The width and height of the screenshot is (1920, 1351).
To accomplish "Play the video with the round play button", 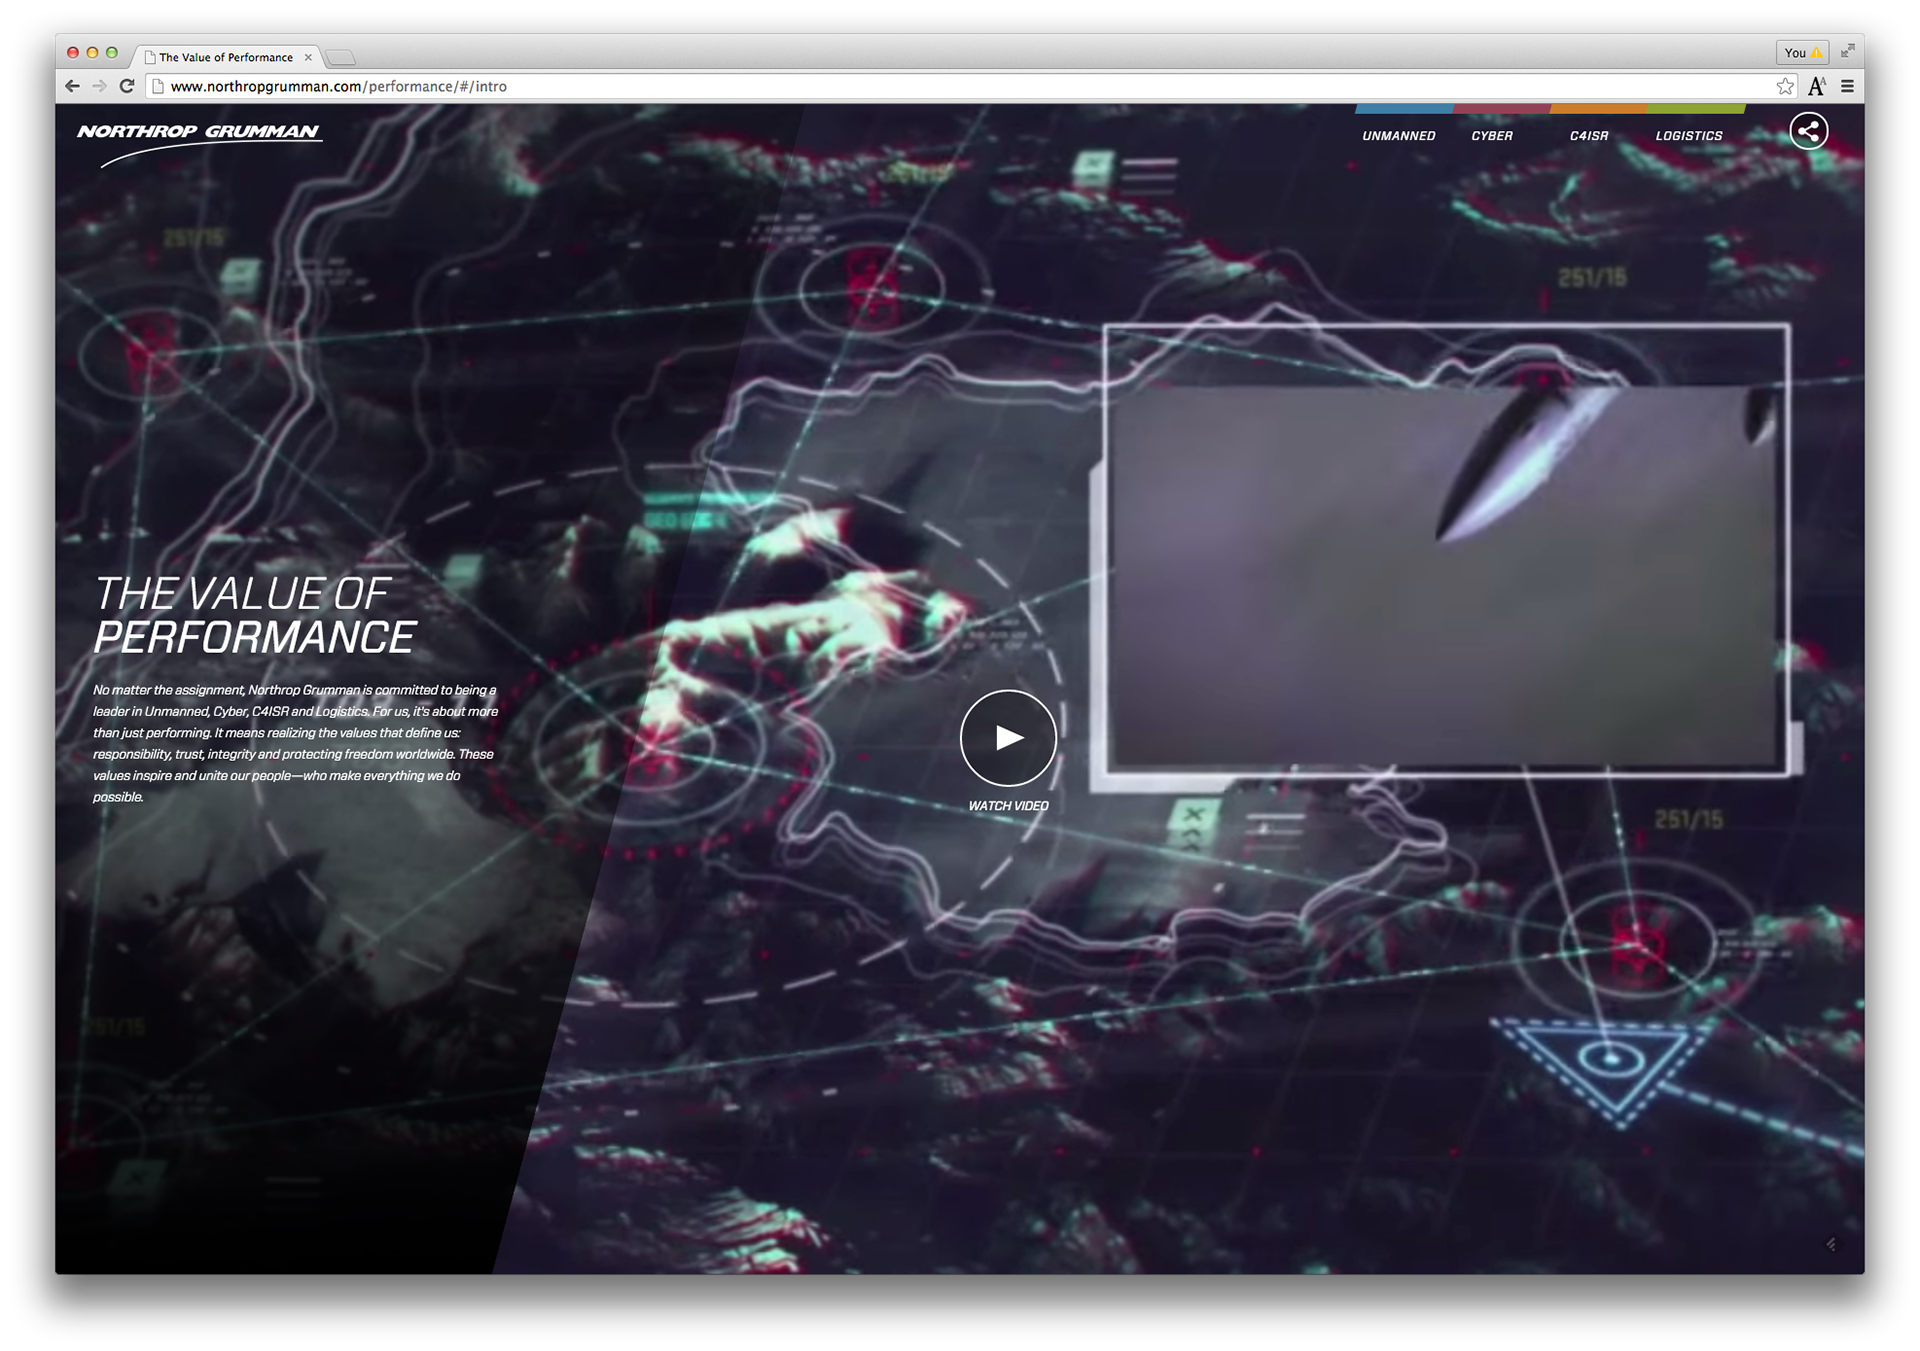I will tap(1008, 738).
